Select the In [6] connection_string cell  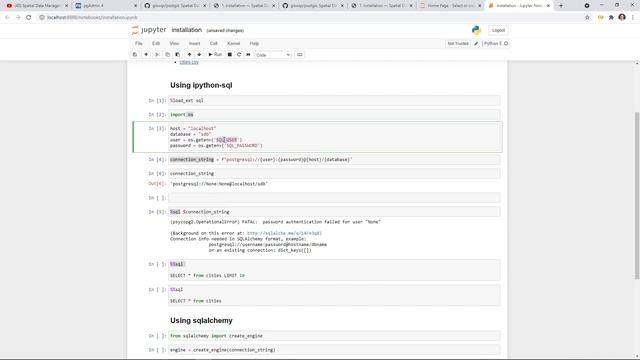[334, 173]
